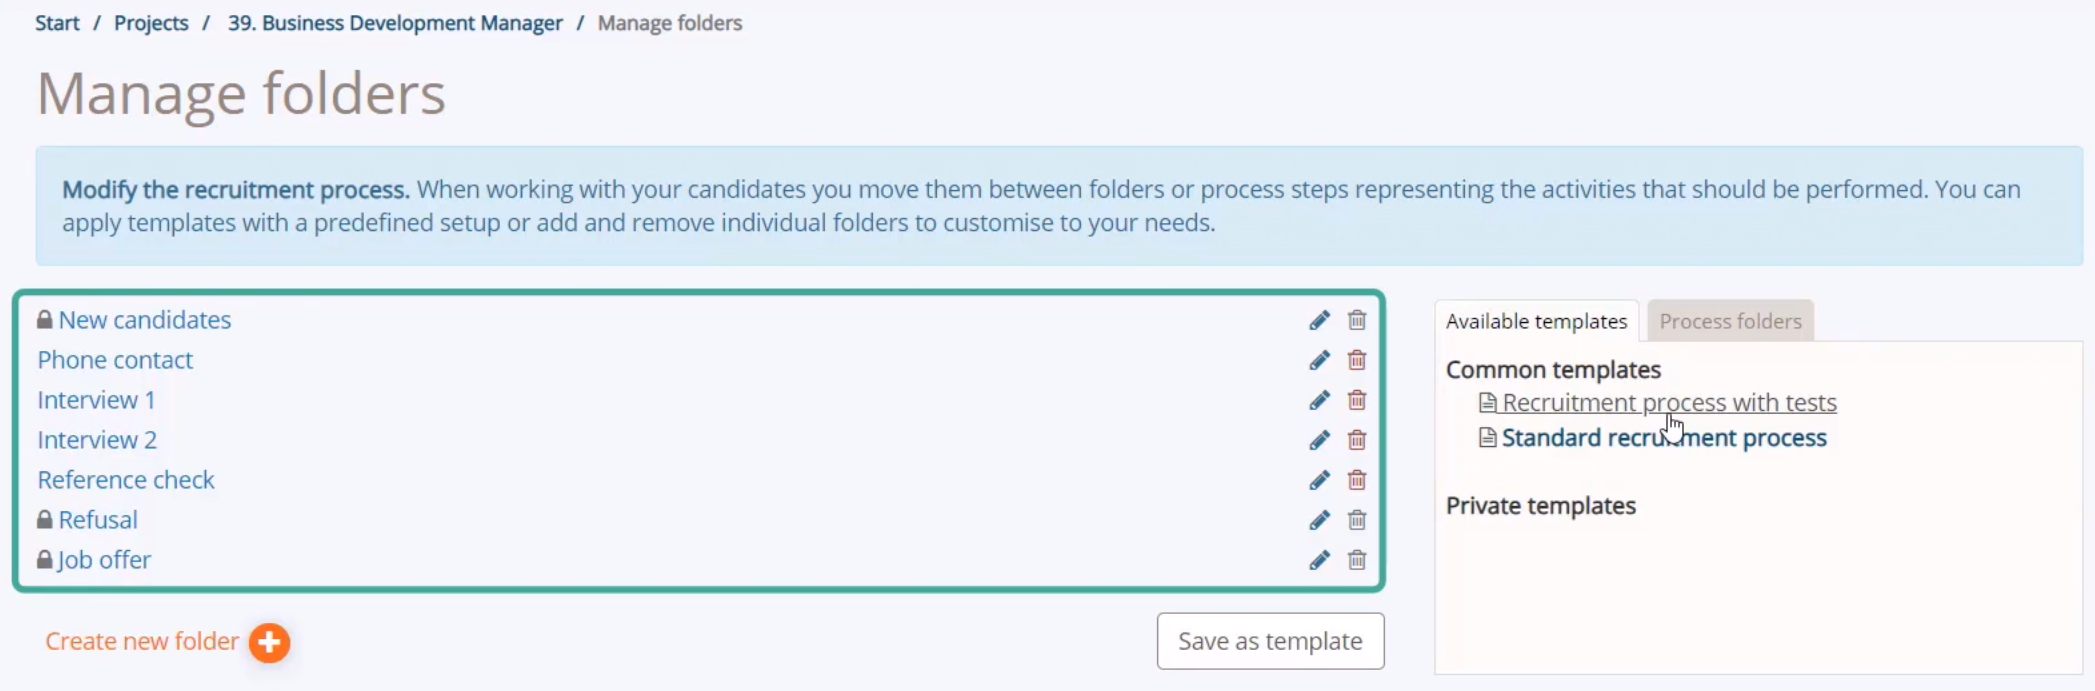This screenshot has height=691, width=2095.
Task: Delete the Interview 1 folder
Action: [1356, 400]
